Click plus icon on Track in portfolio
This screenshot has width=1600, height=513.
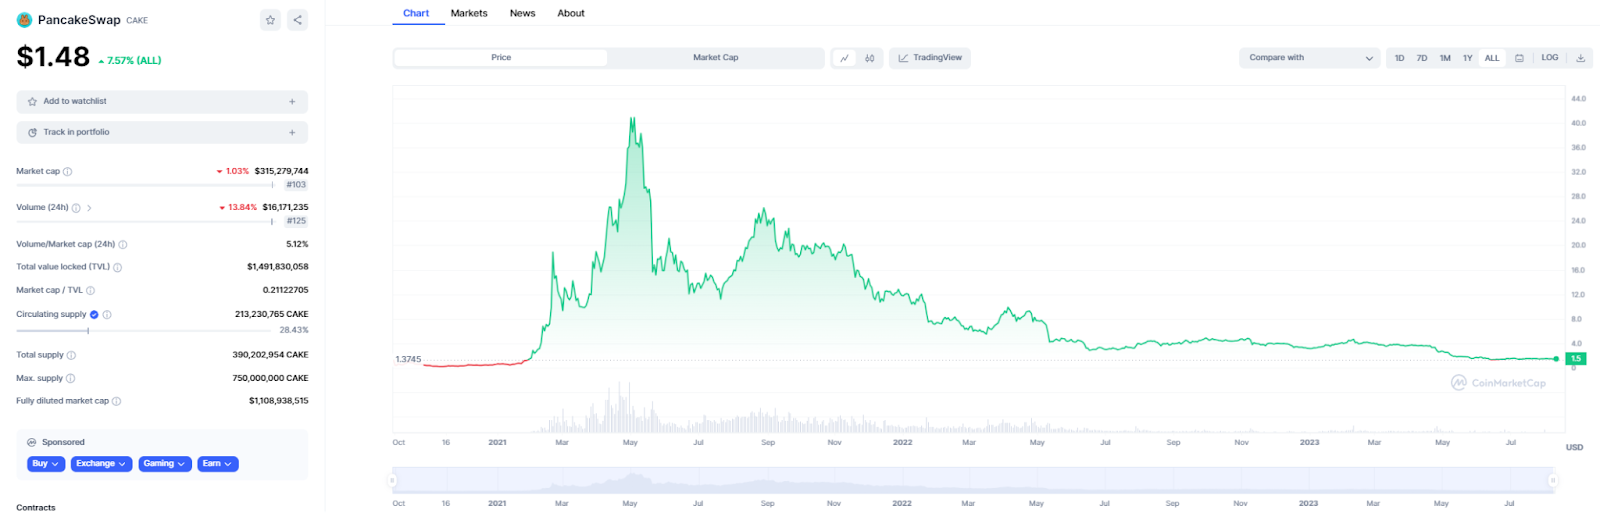point(292,133)
